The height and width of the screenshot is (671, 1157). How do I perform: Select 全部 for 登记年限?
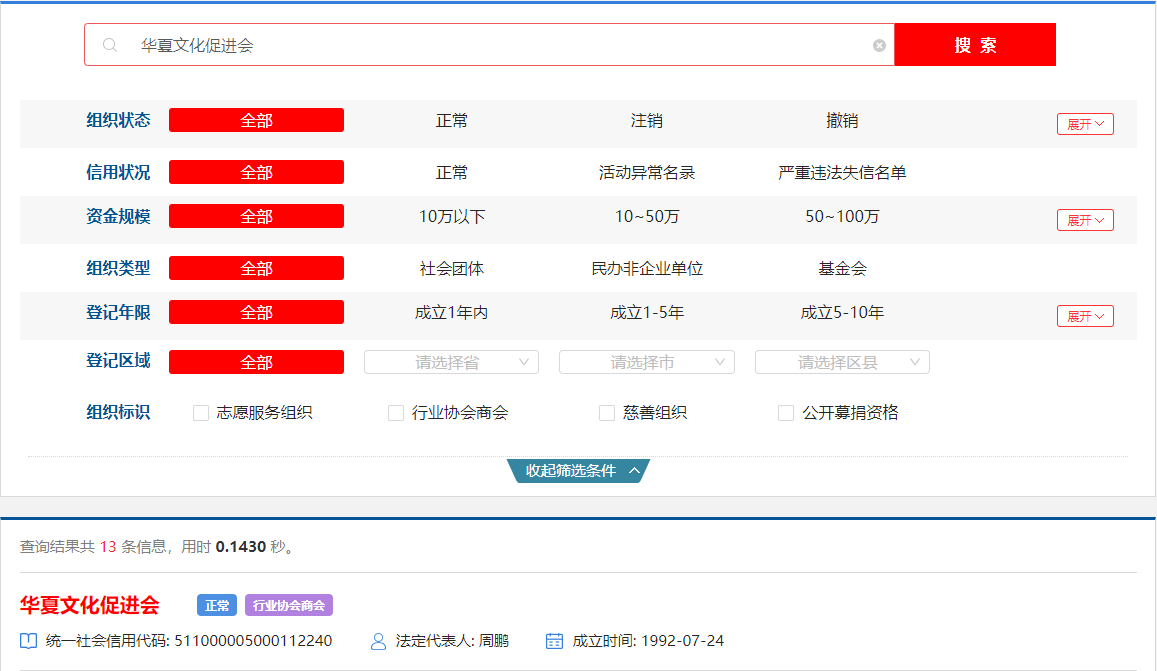(256, 312)
